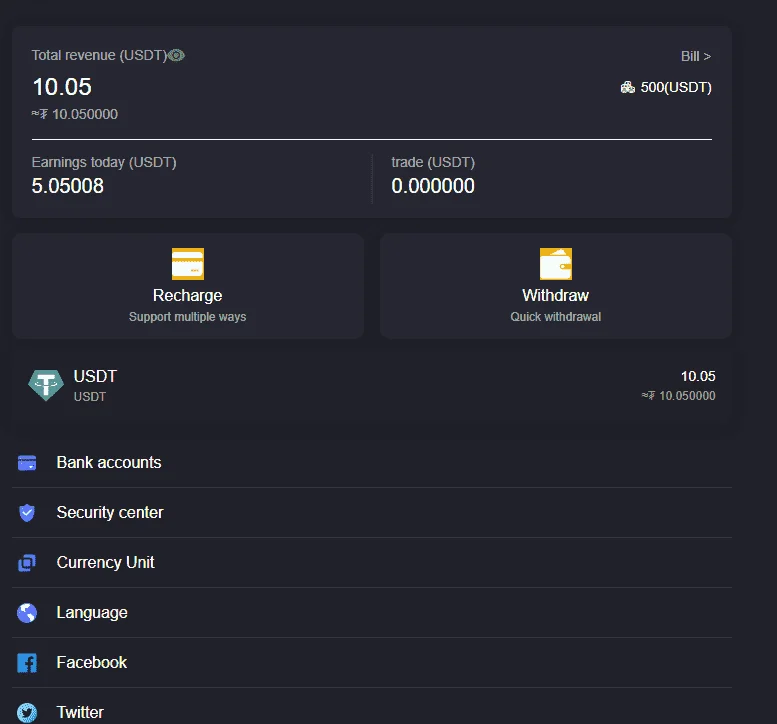Open Bank accounts
Image resolution: width=777 pixels, height=724 pixels.
pyautogui.click(x=372, y=463)
